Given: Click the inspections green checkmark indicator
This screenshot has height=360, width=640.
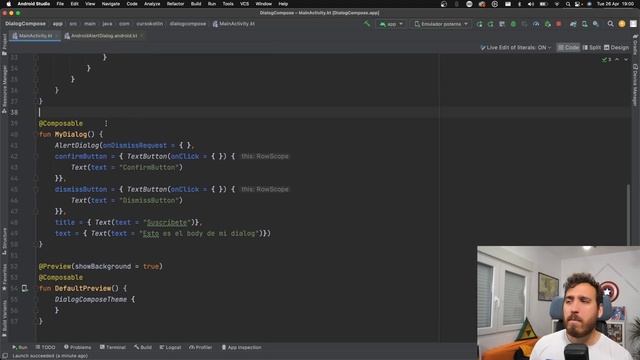Looking at the screenshot, I should click(607, 60).
